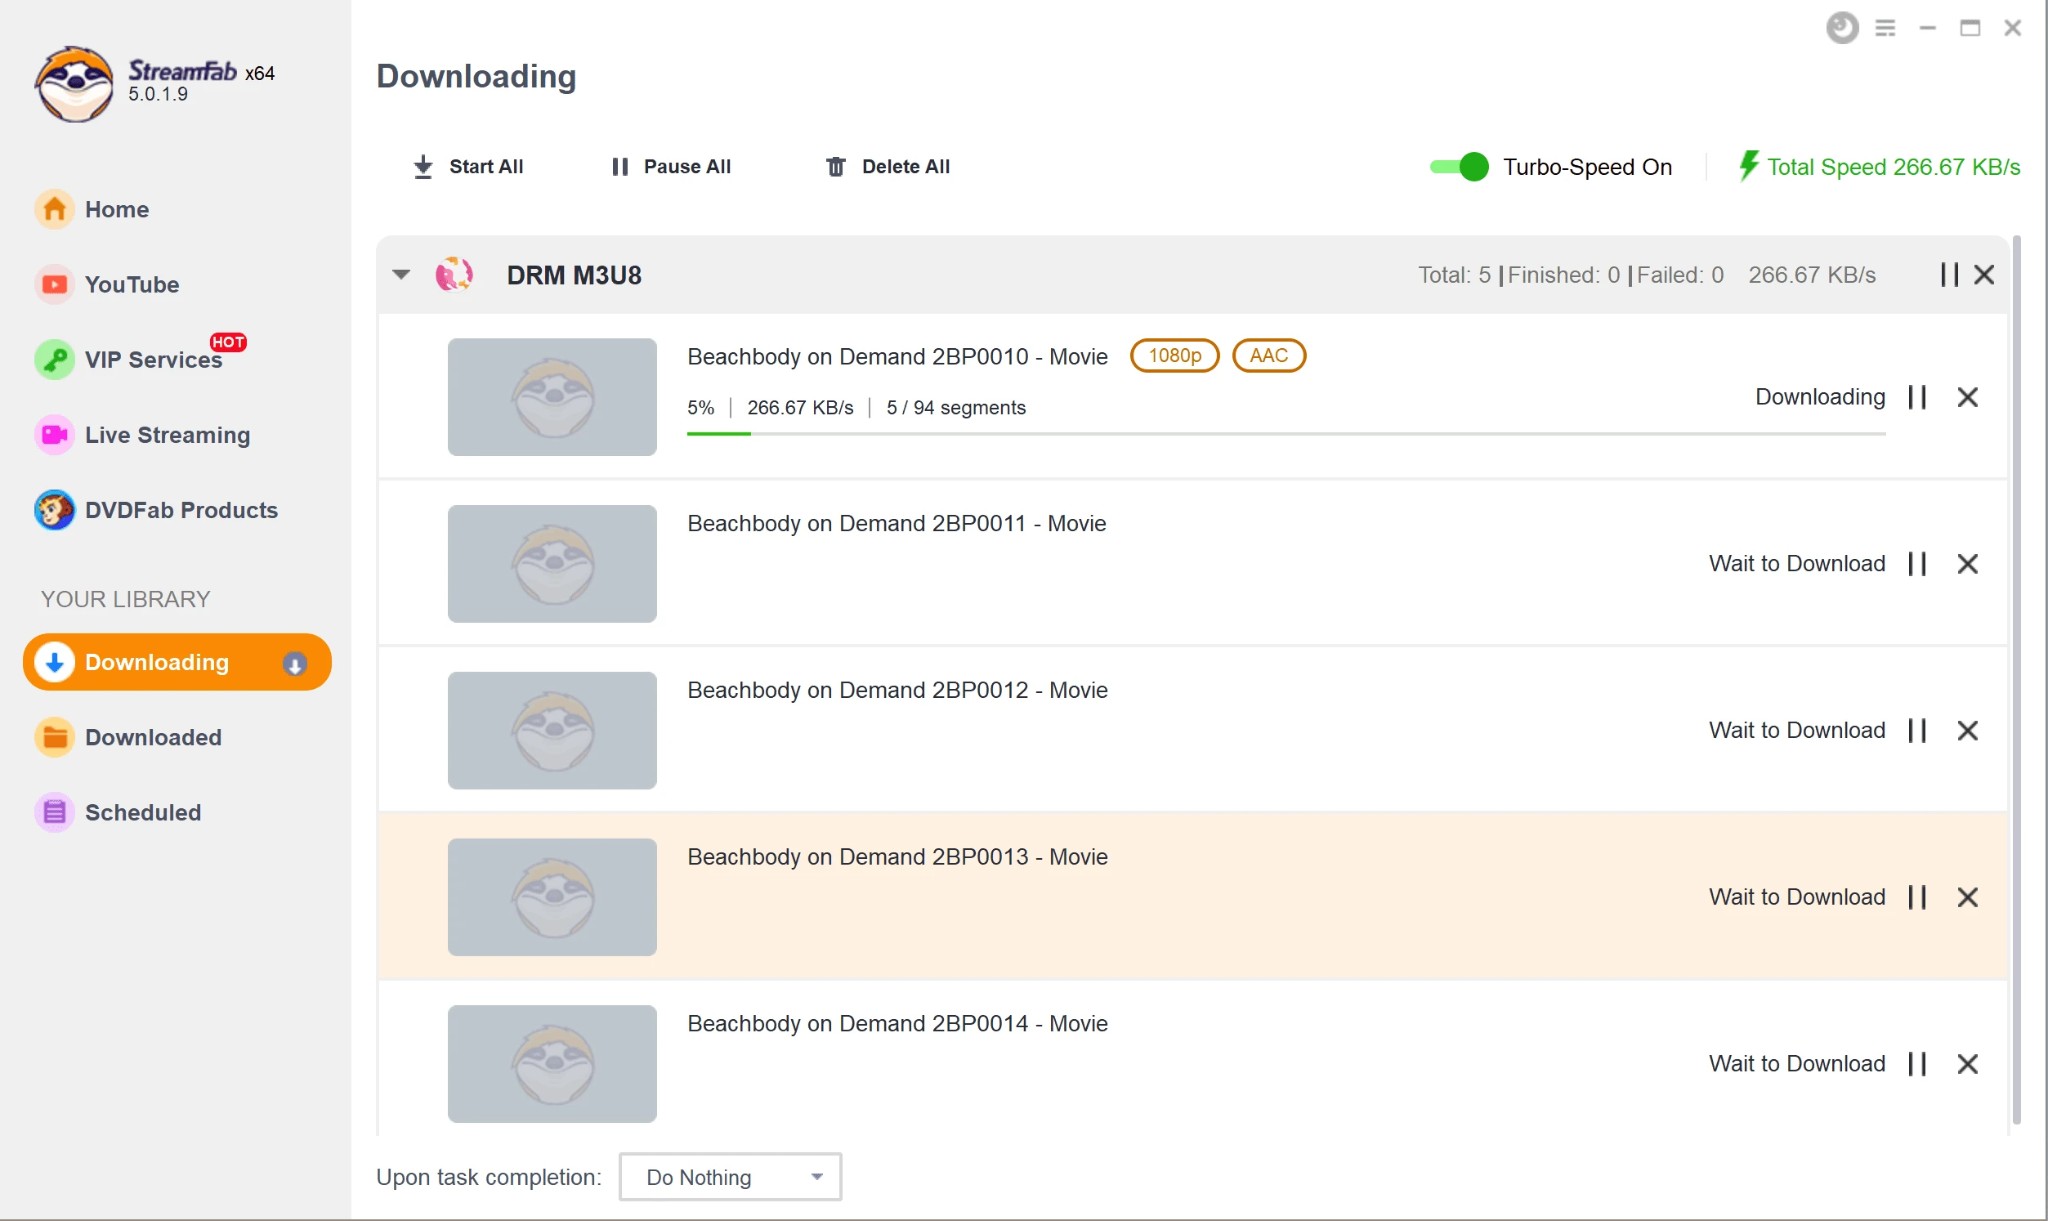Click thumbnail for Beachbody 2BP0013 movie
The image size is (2048, 1221).
[x=552, y=897]
